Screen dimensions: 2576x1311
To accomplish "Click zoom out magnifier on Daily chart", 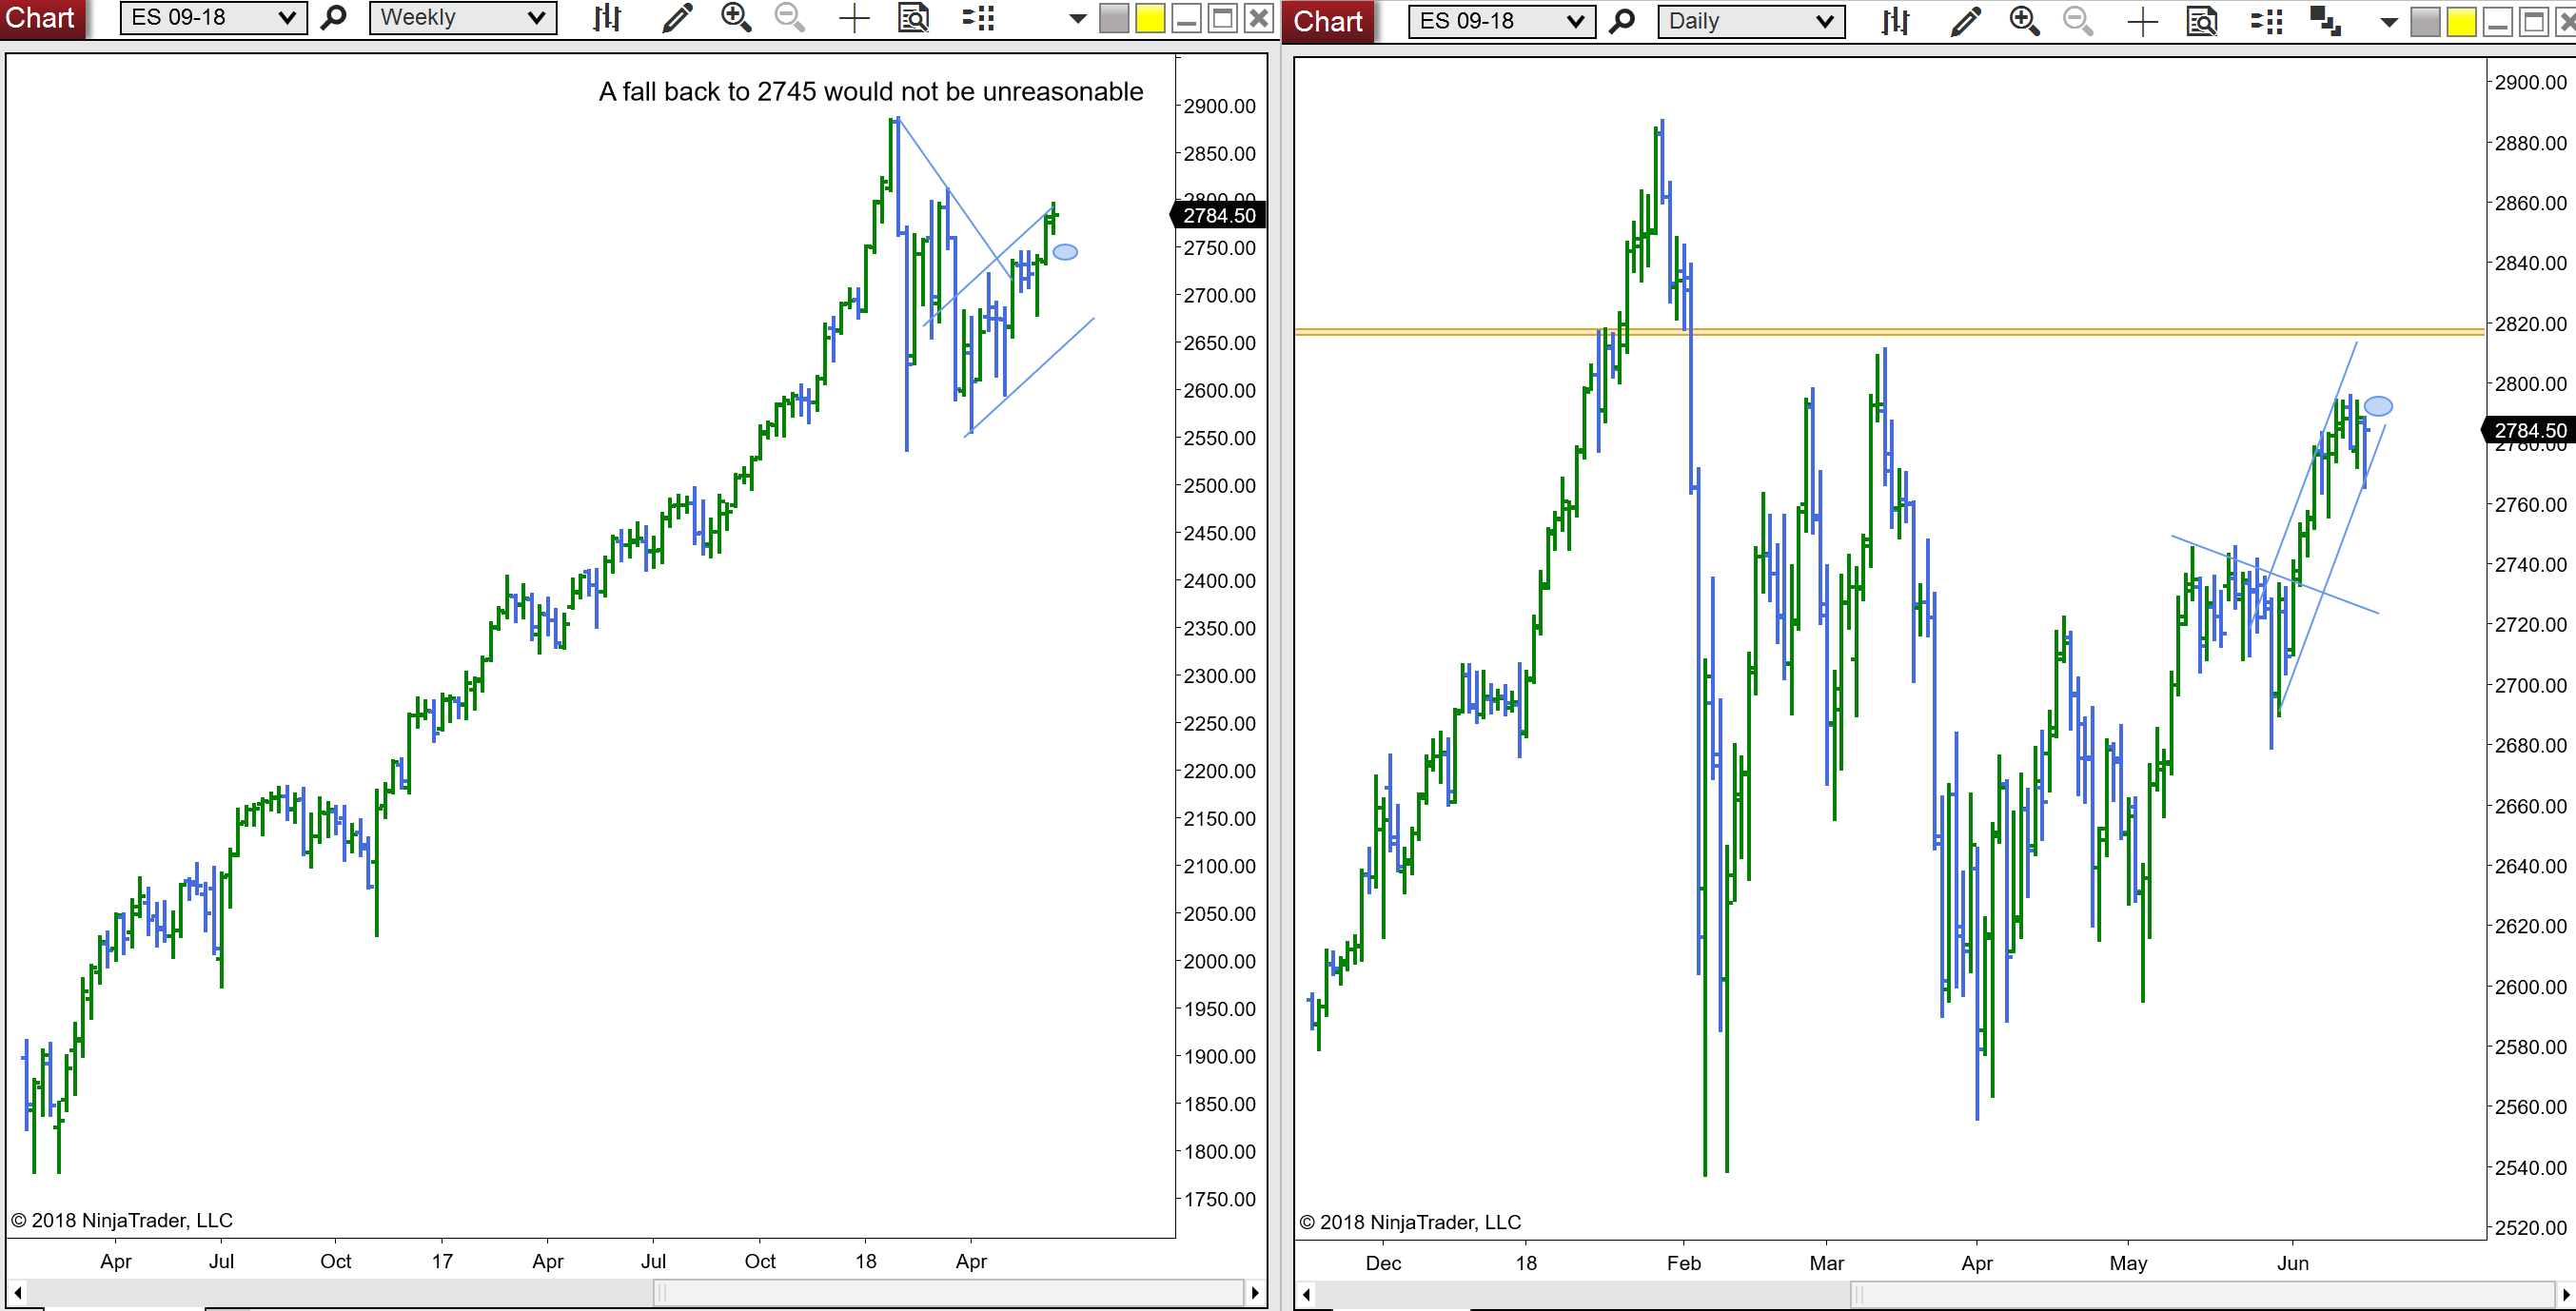I will pos(2078,21).
